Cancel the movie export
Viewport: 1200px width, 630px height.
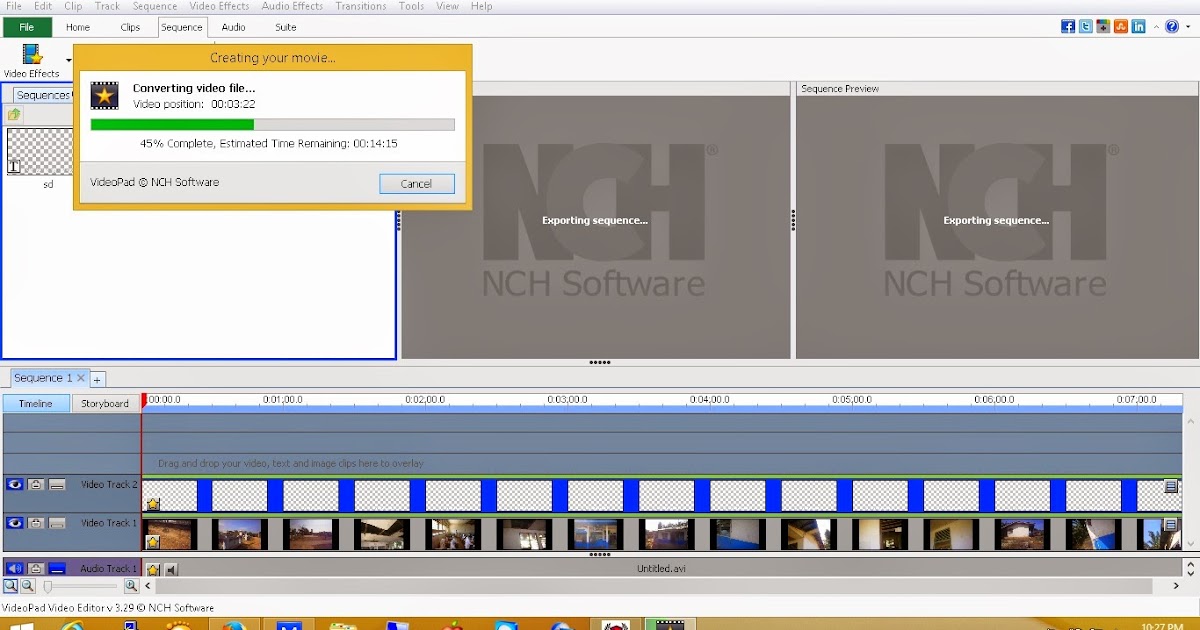[x=416, y=184]
